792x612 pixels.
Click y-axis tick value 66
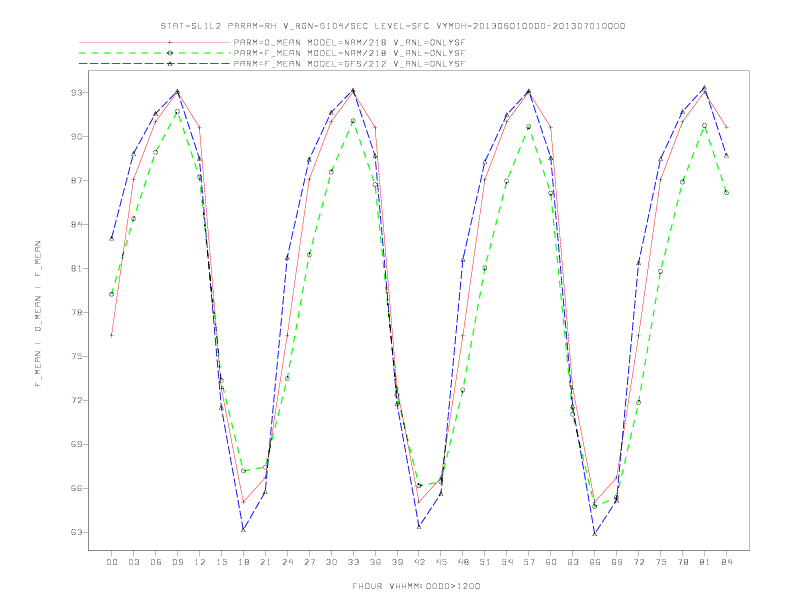pyautogui.click(x=77, y=489)
